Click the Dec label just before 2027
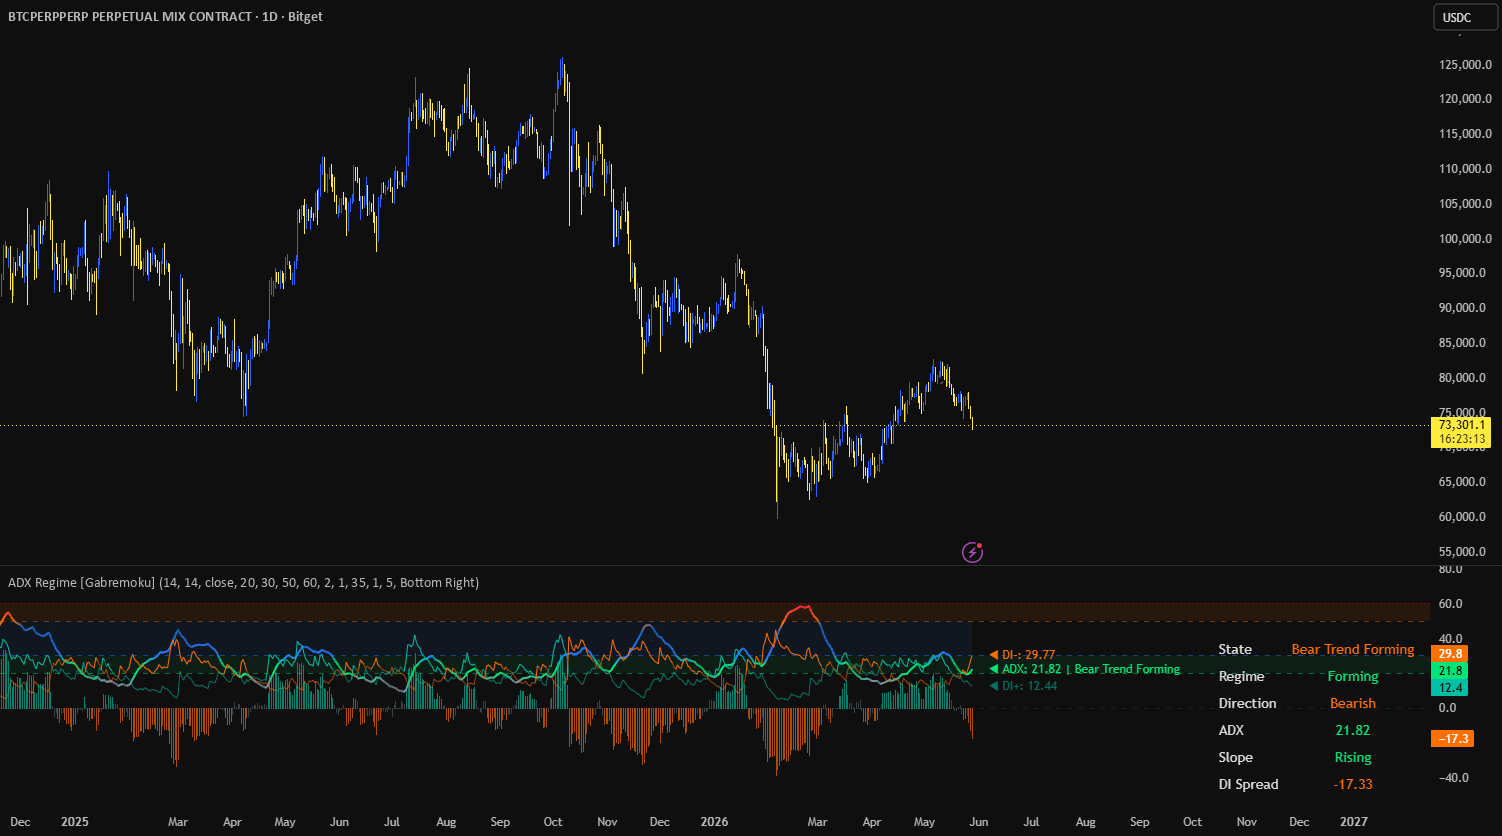 click(1299, 822)
